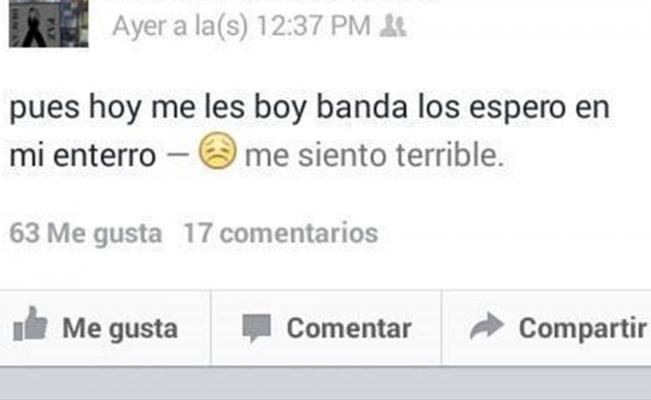Open the post via 'Ayer a la(s)' timestamp
The image size is (651, 400).
coord(180,26)
